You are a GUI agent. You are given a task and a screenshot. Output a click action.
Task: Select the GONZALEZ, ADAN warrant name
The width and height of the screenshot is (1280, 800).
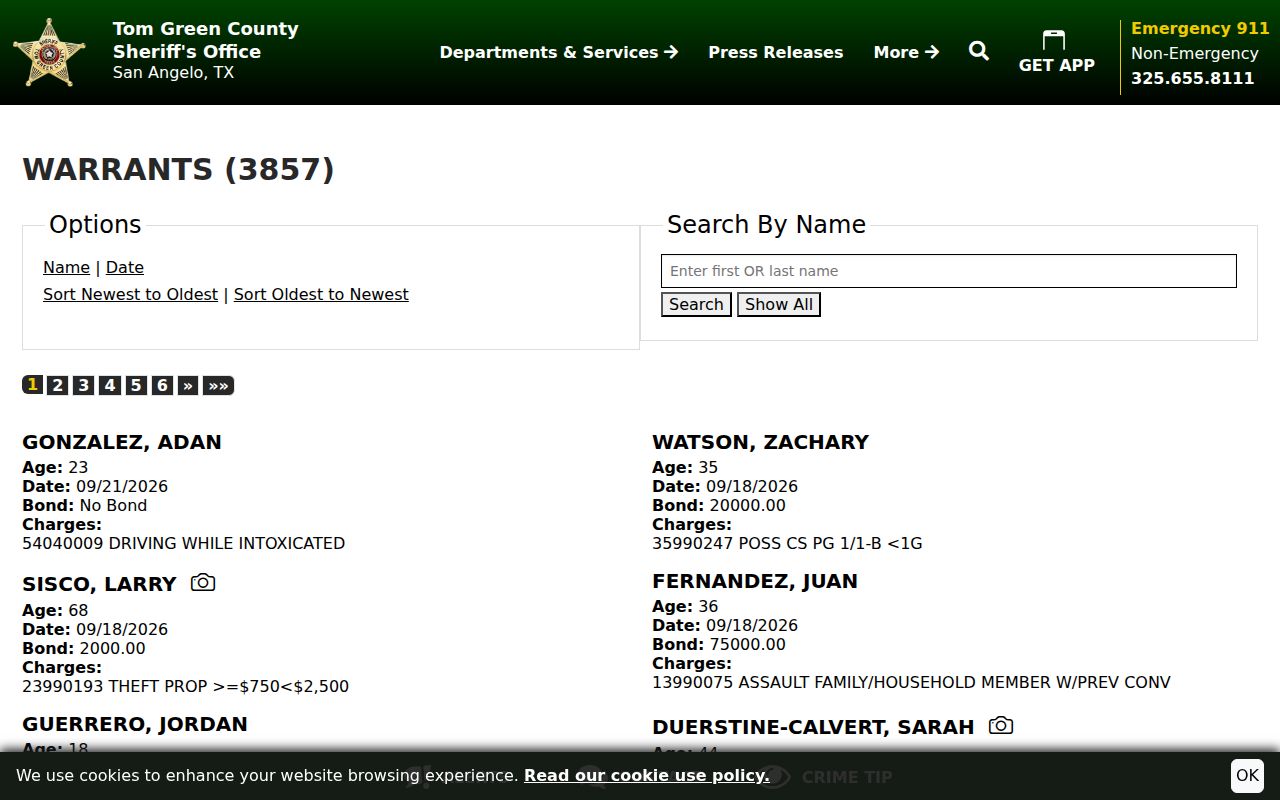pos(122,442)
